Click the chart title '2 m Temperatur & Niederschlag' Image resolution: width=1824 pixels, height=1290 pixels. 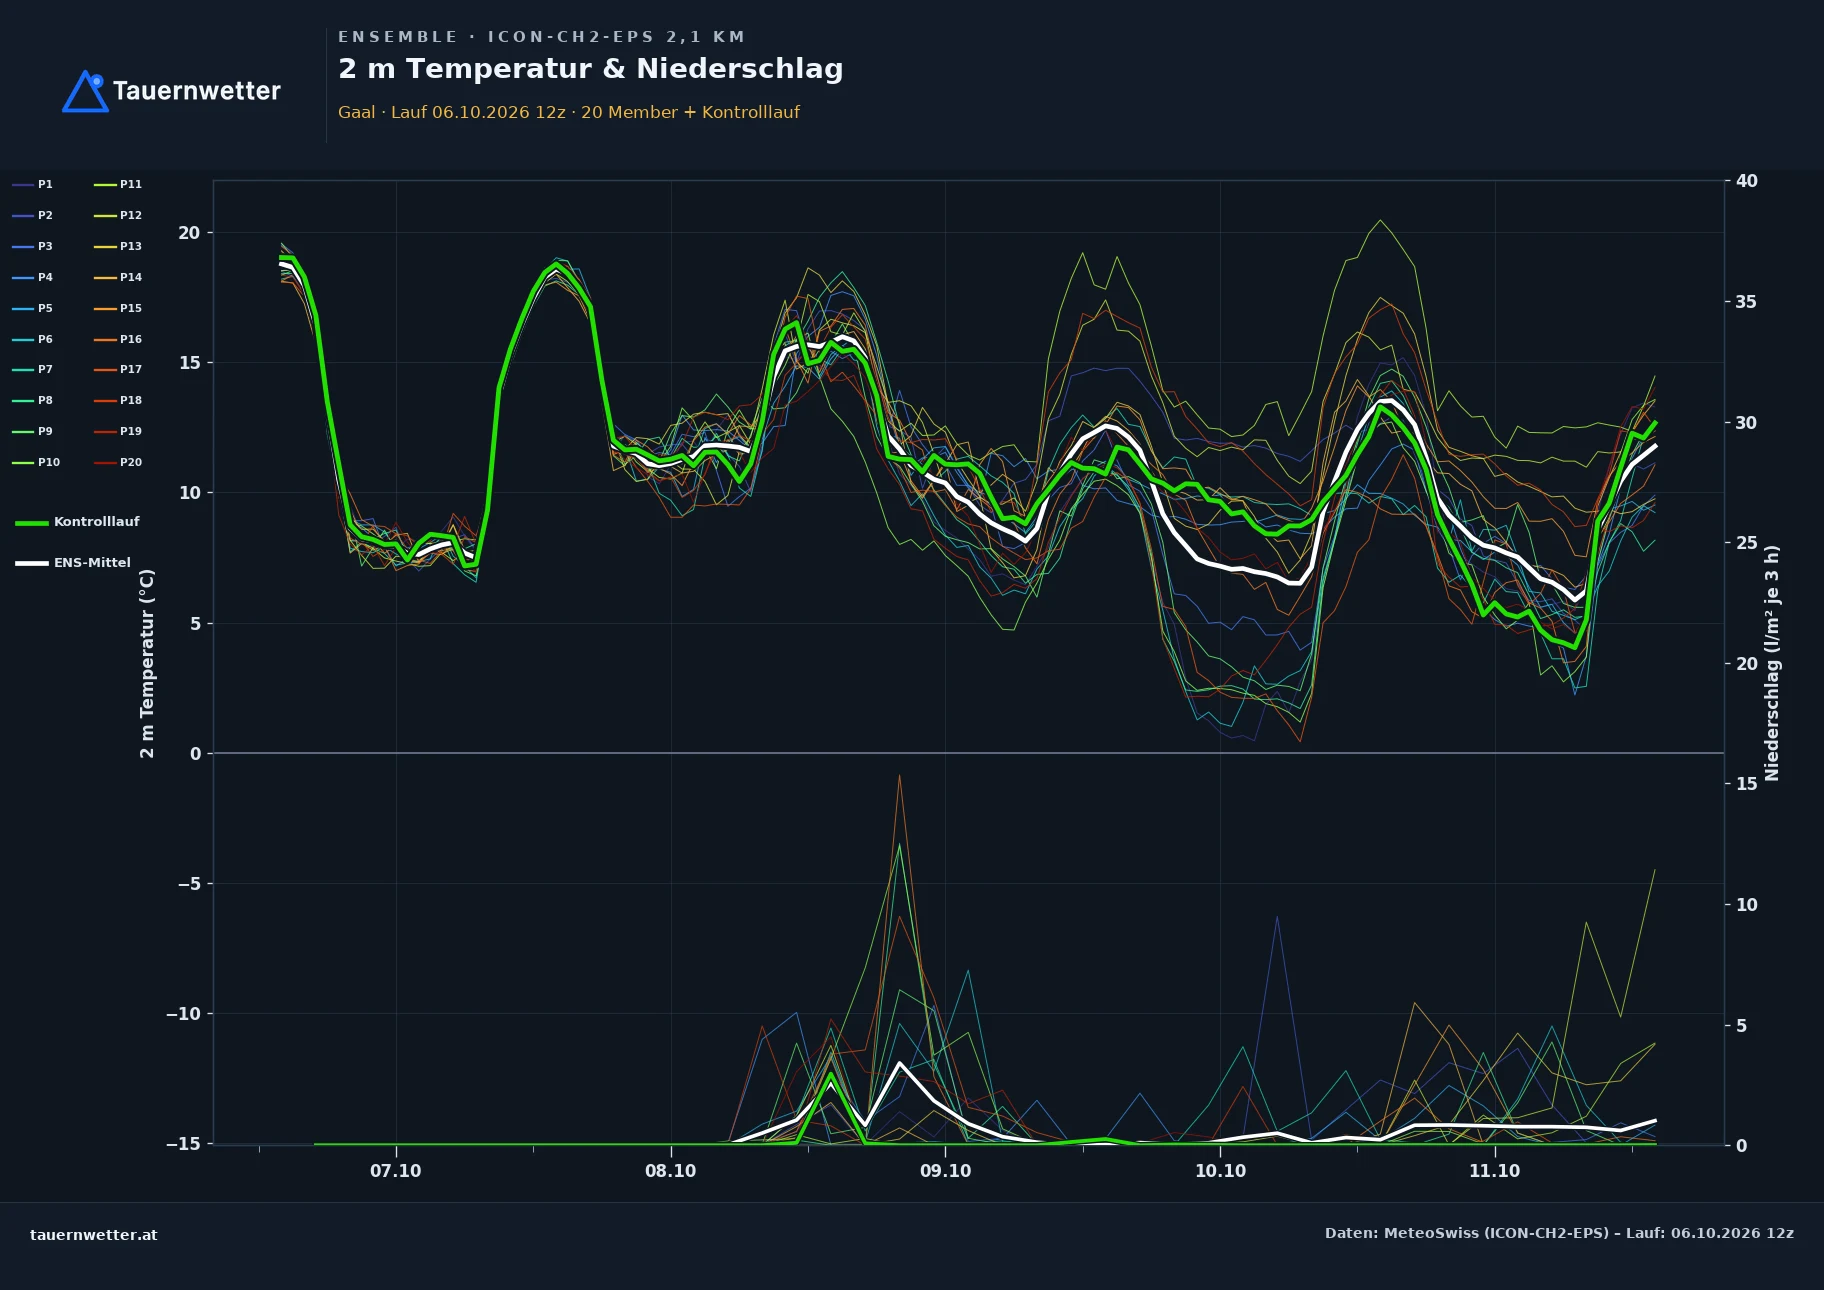tap(590, 69)
